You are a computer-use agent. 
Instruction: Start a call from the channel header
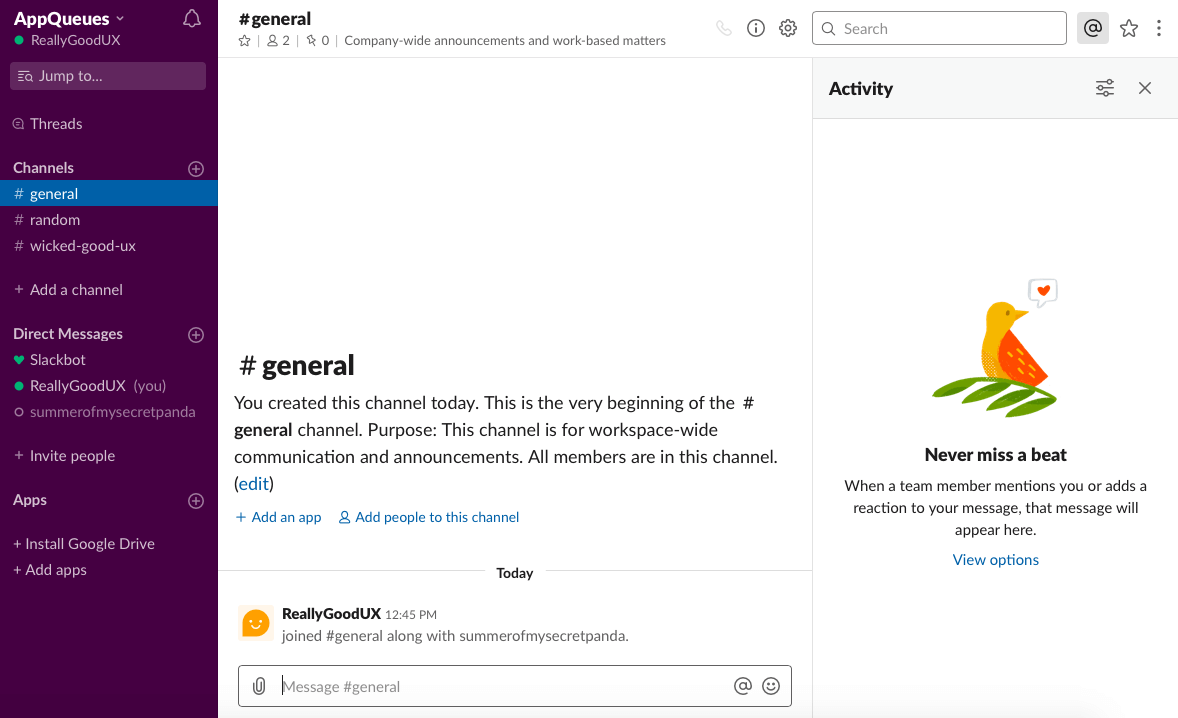(723, 28)
